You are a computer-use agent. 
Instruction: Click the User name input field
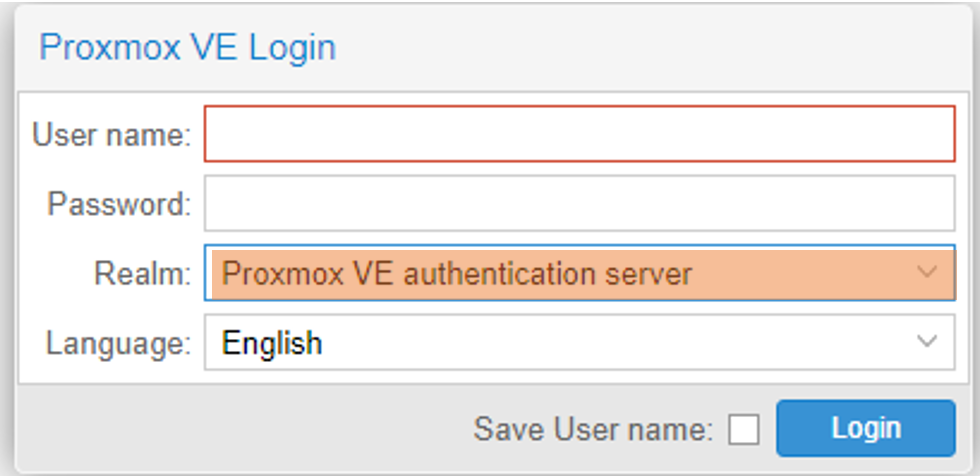(x=580, y=134)
